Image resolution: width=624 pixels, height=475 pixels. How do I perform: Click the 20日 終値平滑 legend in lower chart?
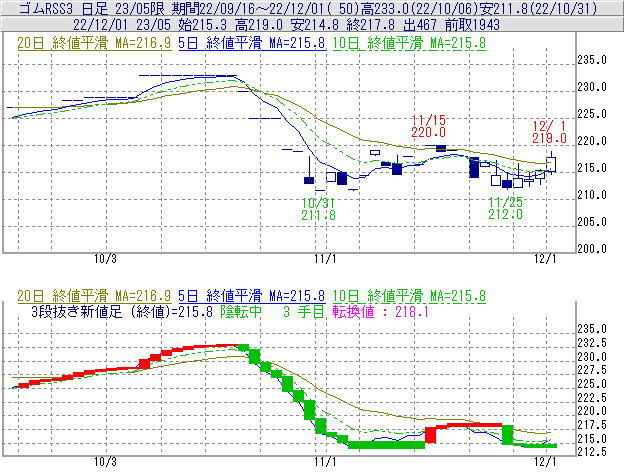(94, 296)
